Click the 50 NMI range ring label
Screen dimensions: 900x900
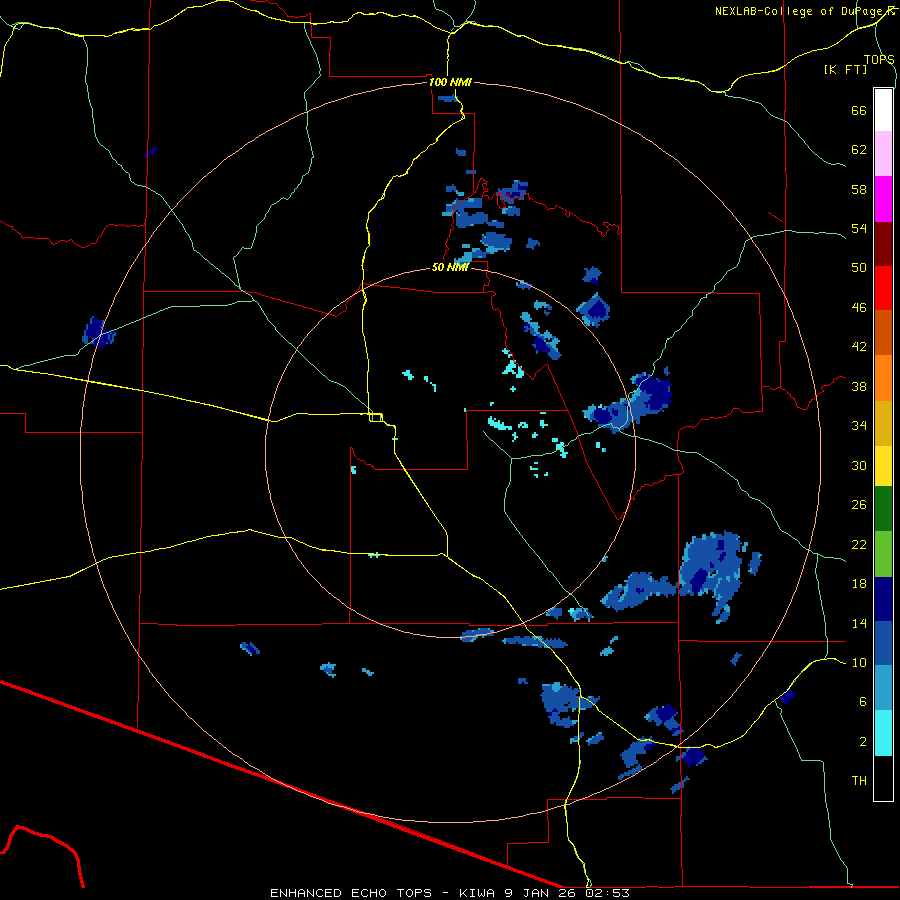coord(450,267)
